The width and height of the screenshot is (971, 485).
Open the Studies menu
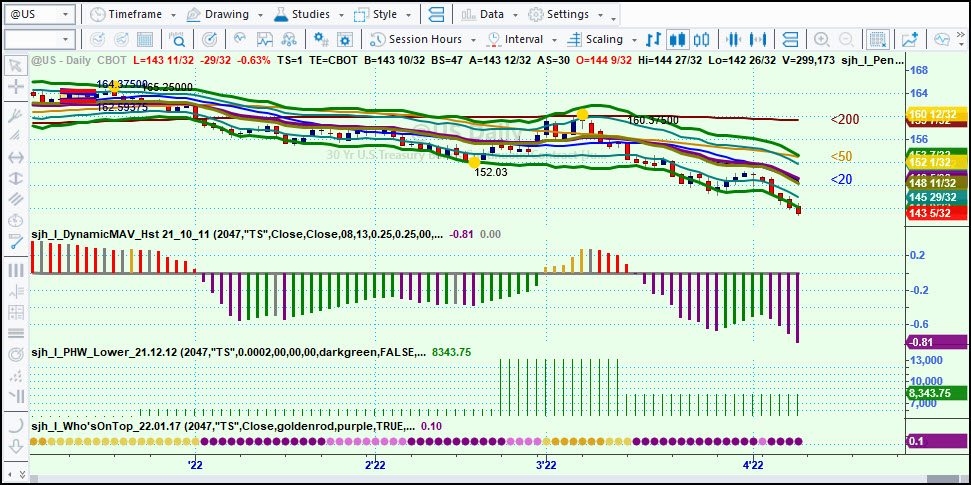pos(308,14)
